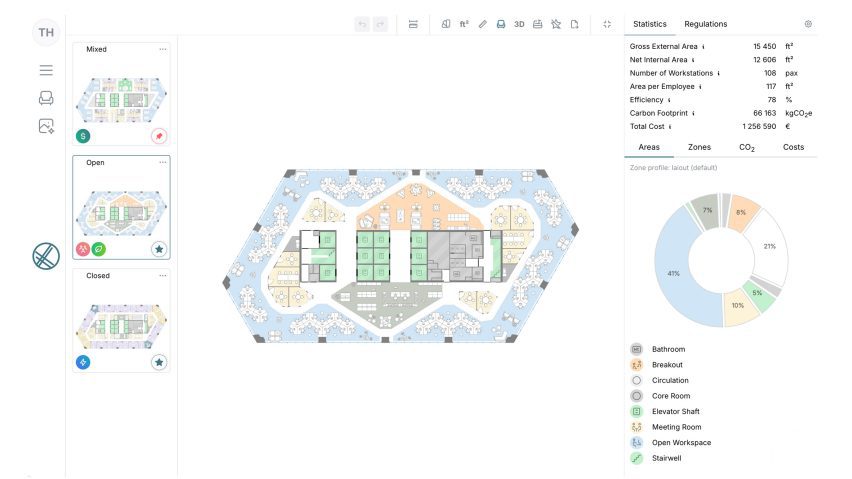Switch to the Regulations tab

pyautogui.click(x=705, y=24)
